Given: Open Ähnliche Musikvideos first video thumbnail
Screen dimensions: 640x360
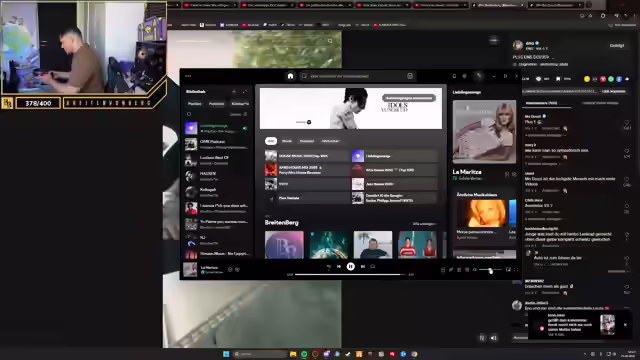Looking at the screenshot, I should pyautogui.click(x=481, y=213).
